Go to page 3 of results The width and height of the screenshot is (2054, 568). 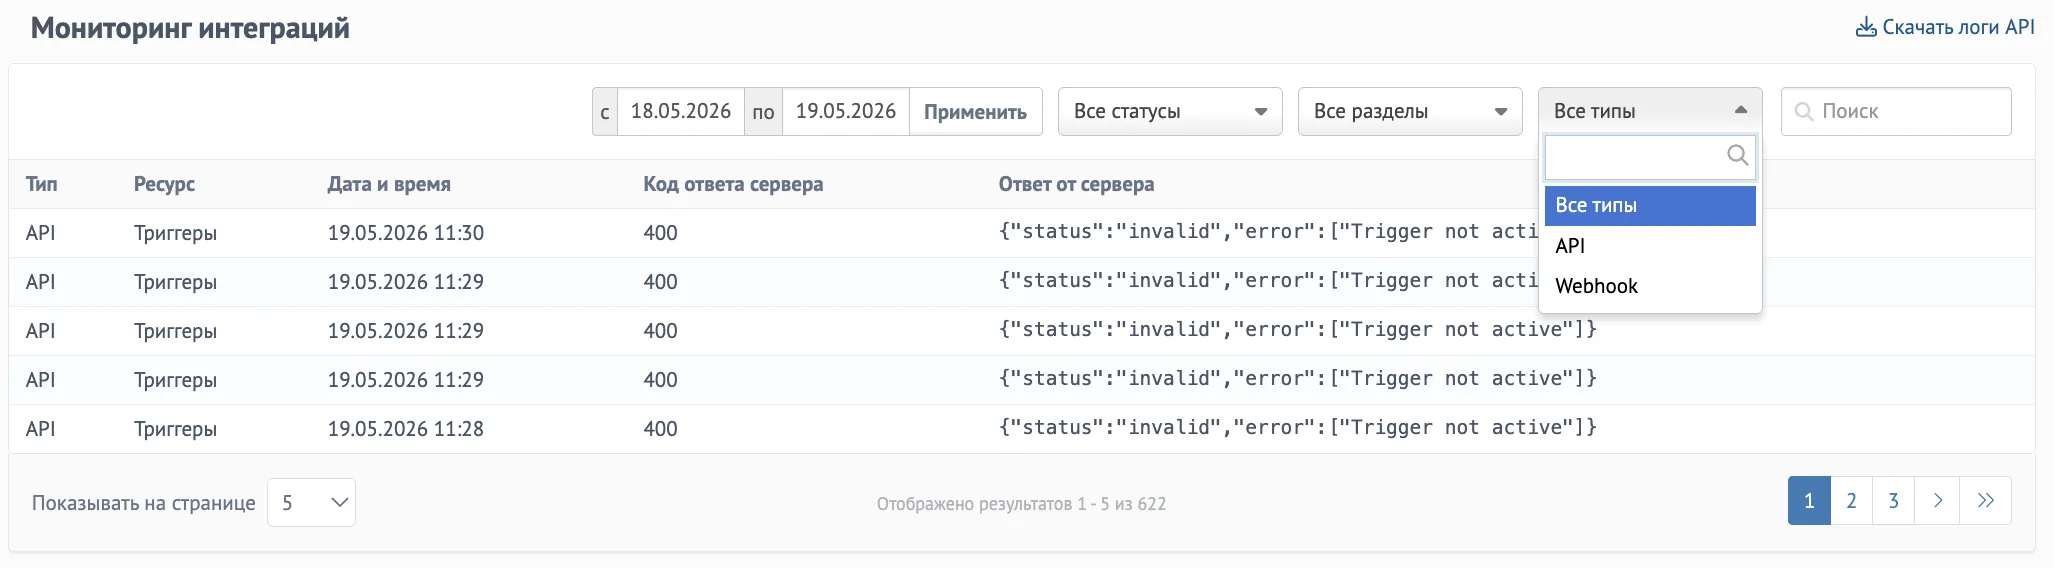(x=1893, y=501)
